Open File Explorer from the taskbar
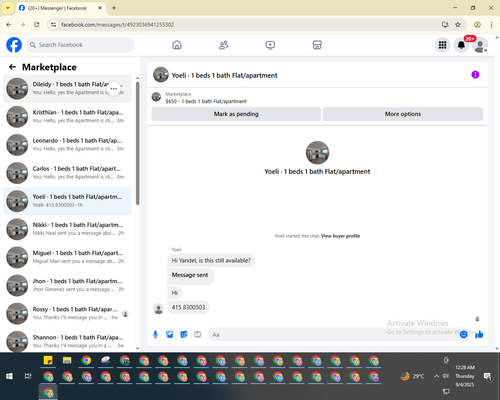Image resolution: width=500 pixels, height=400 pixels. click(67, 361)
